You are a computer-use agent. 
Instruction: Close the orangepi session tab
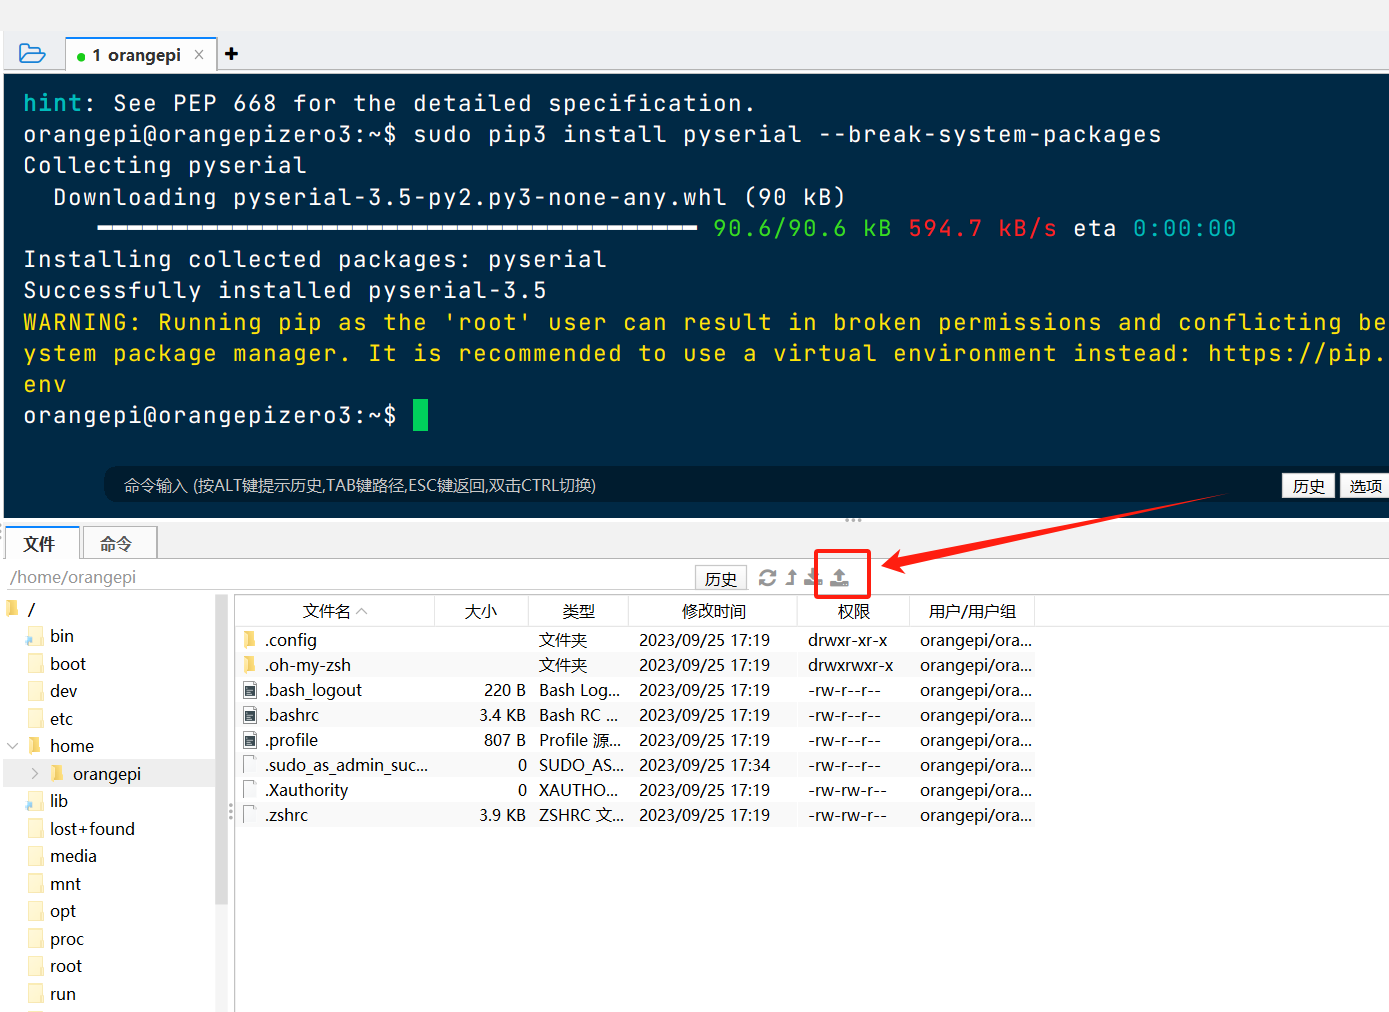click(x=199, y=55)
